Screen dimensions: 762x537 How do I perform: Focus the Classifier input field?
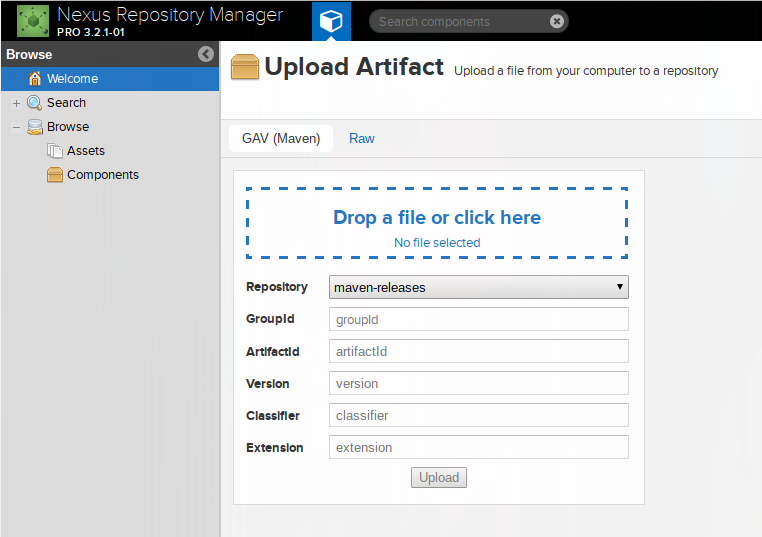click(x=479, y=416)
